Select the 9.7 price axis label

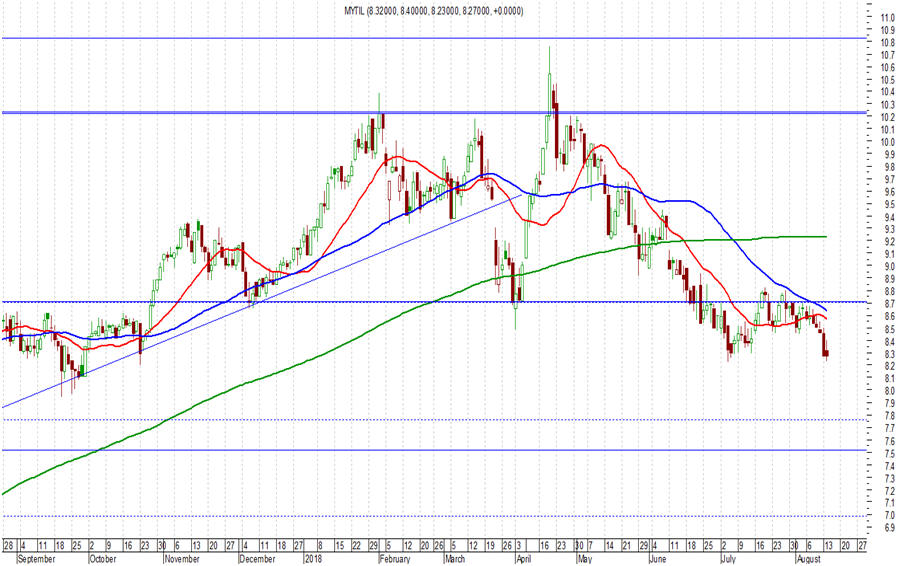coord(890,179)
